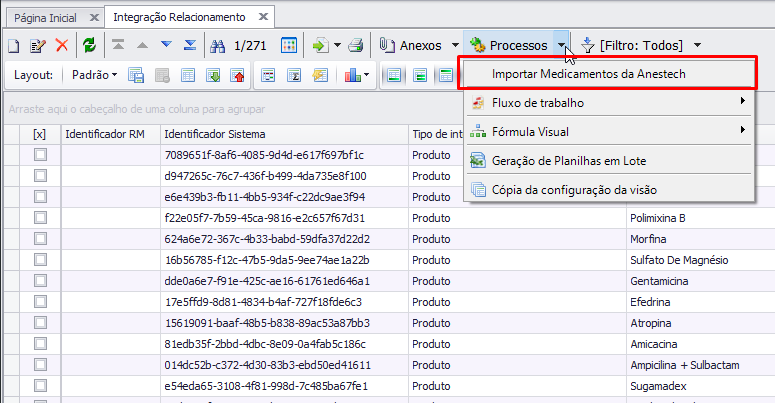This screenshot has width=775, height=403.
Task: Check the box for Morfina row
Action: (x=41, y=239)
